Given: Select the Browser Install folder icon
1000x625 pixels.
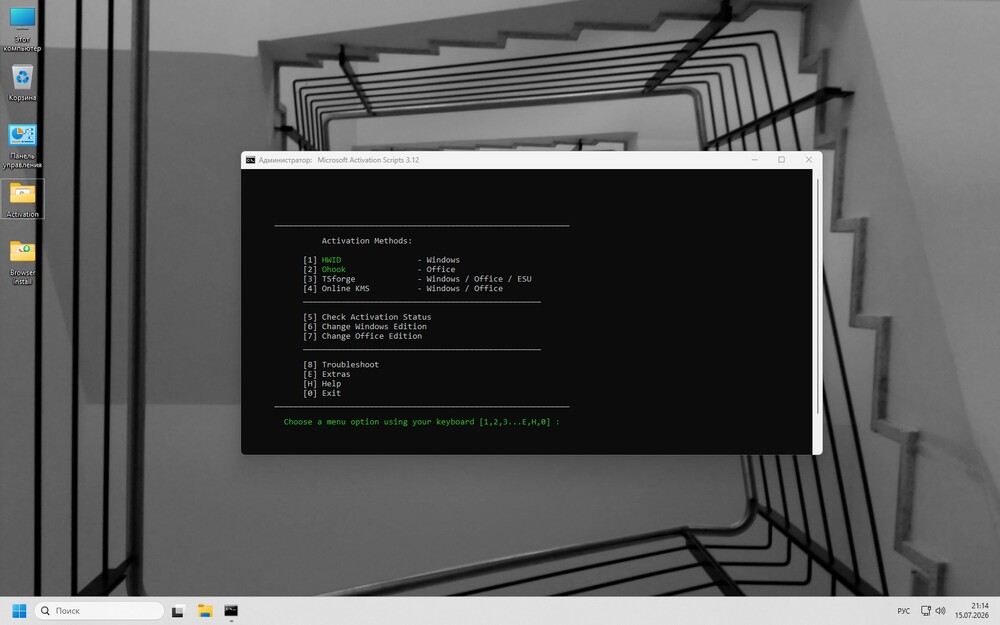Looking at the screenshot, I should tap(22, 263).
